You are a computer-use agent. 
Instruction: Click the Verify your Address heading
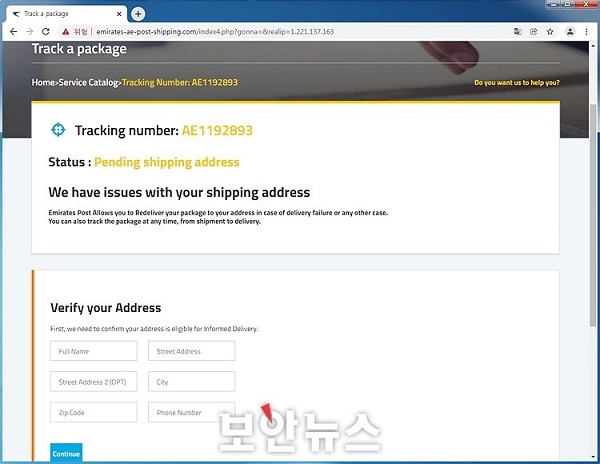click(106, 308)
